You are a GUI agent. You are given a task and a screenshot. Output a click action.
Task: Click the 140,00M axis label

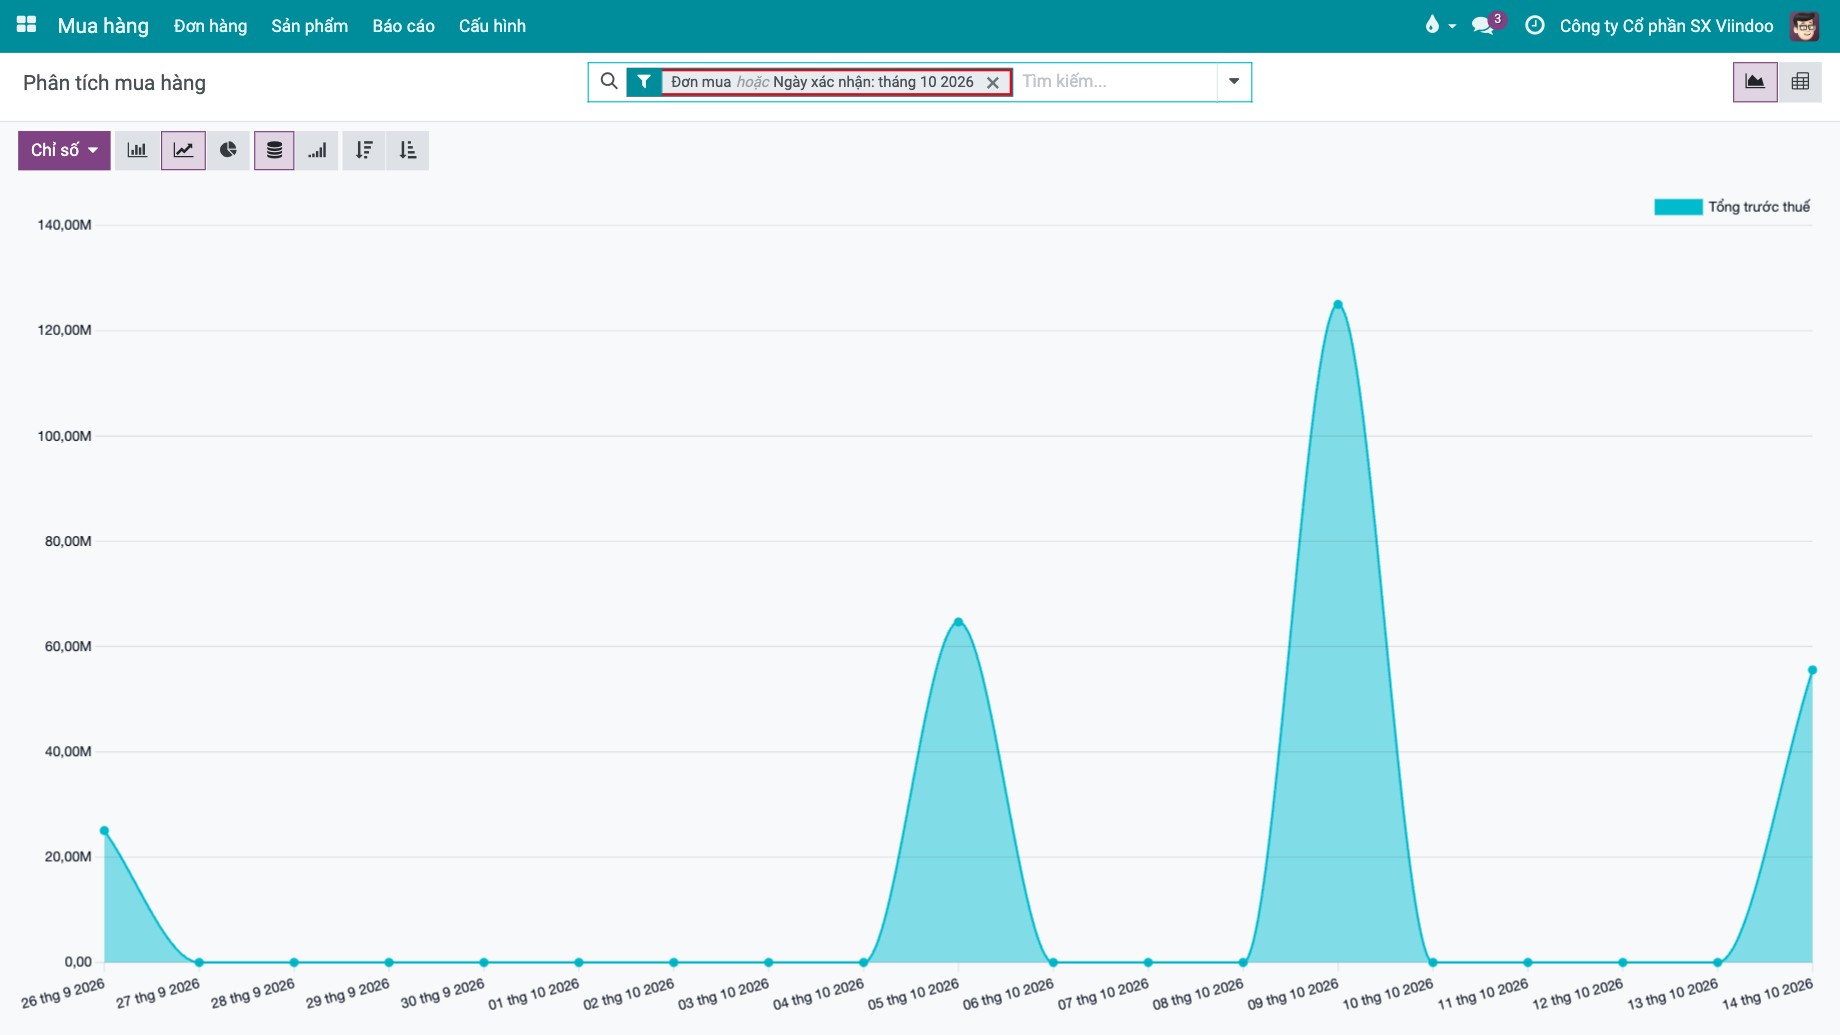(64, 225)
